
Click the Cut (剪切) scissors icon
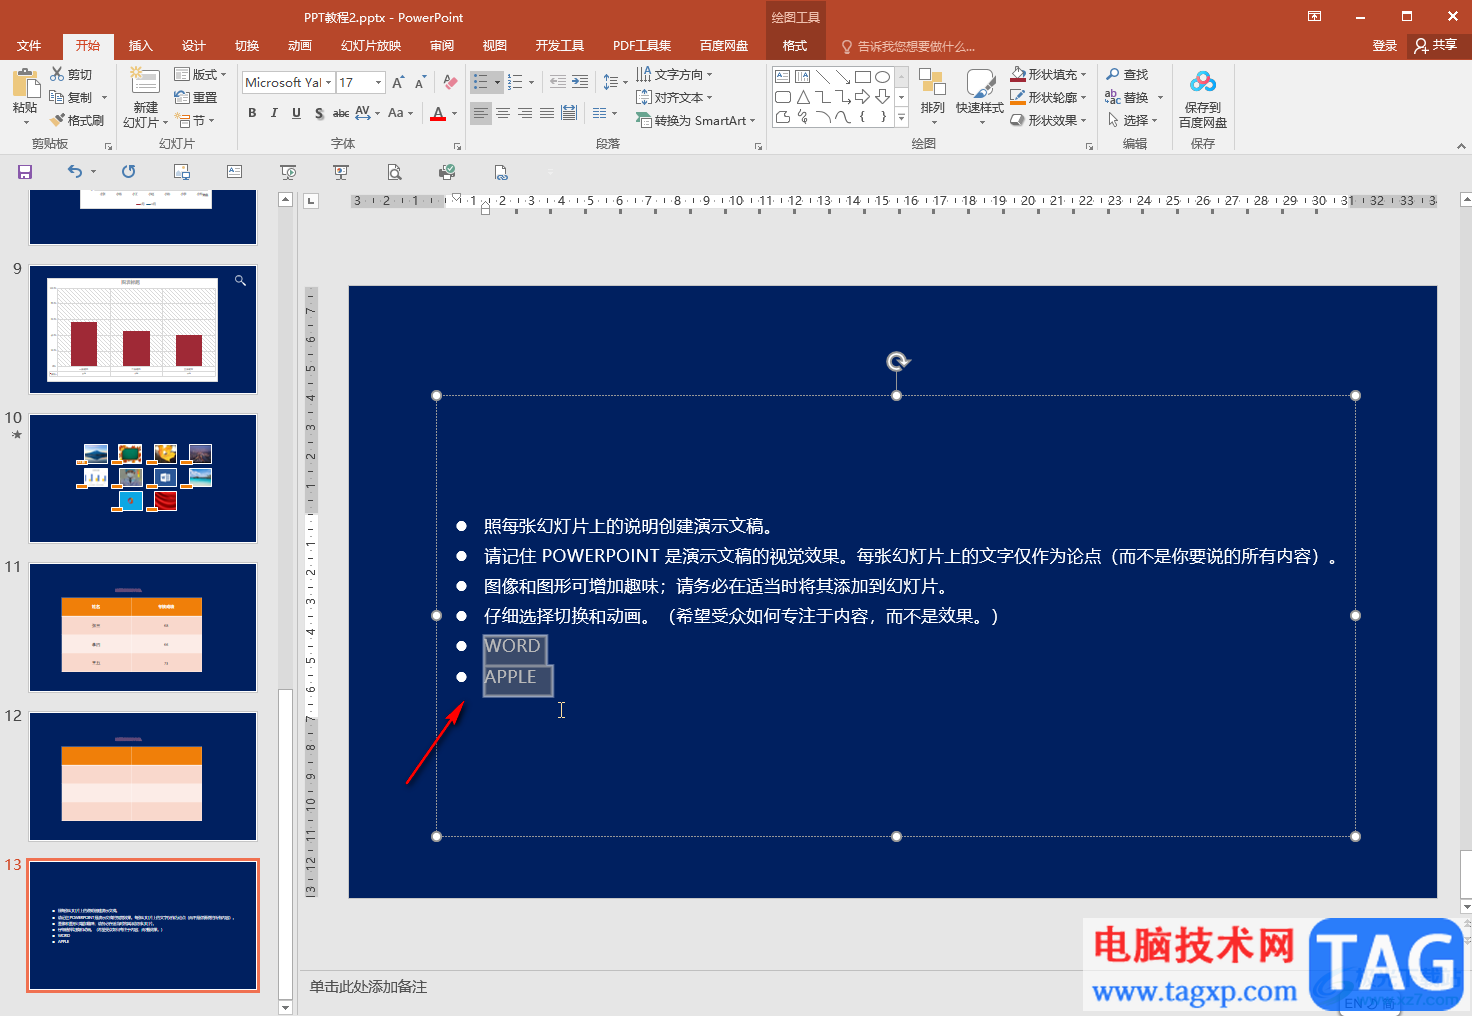[x=57, y=74]
